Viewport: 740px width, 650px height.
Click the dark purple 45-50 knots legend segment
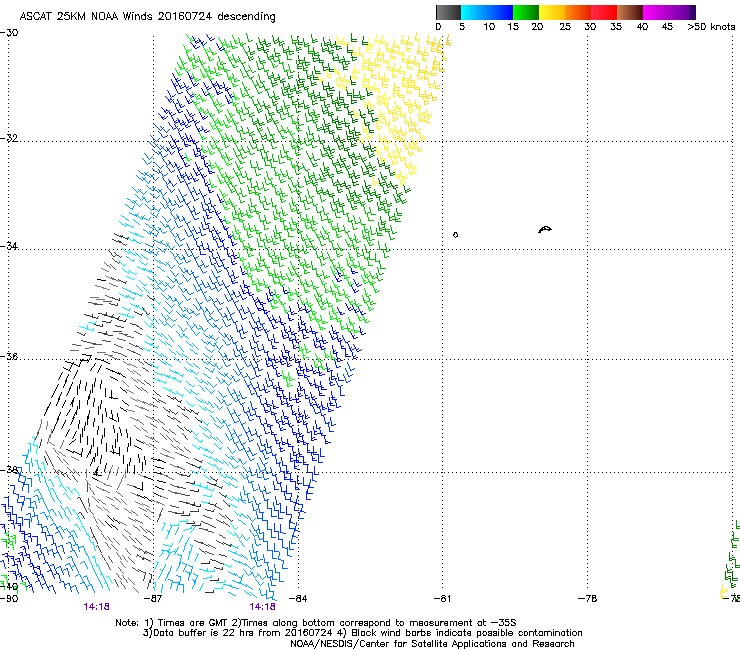pyautogui.click(x=682, y=12)
